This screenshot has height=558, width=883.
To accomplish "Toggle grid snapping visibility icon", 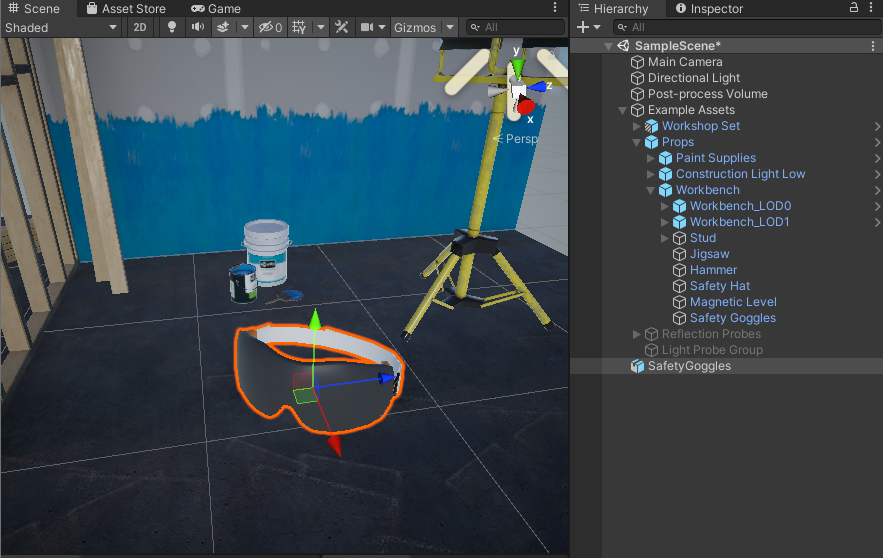I will click(x=298, y=27).
